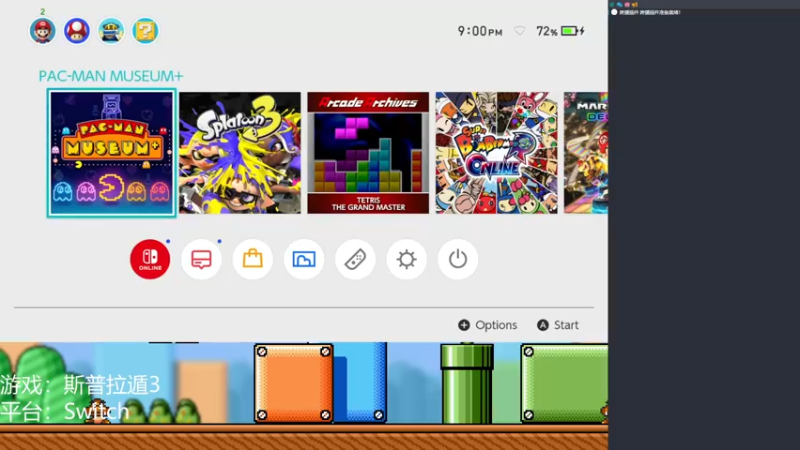Open the News icon
The width and height of the screenshot is (800, 450).
(x=201, y=259)
